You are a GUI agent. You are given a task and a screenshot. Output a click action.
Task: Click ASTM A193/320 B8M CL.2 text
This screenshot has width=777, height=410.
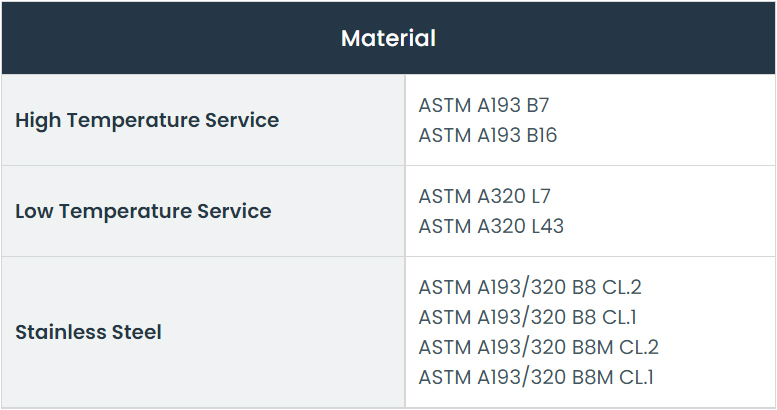(538, 348)
